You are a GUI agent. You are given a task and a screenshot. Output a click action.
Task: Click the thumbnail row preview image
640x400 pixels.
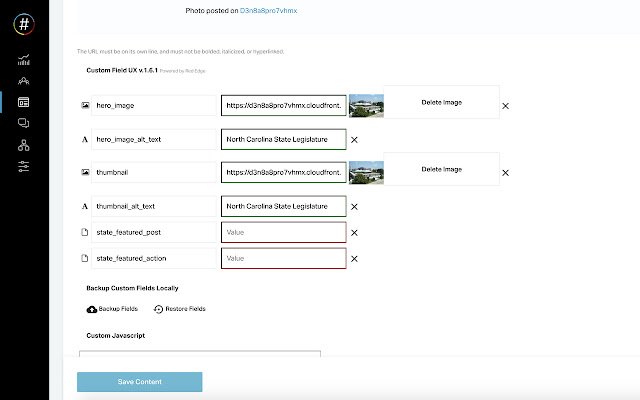click(x=366, y=173)
